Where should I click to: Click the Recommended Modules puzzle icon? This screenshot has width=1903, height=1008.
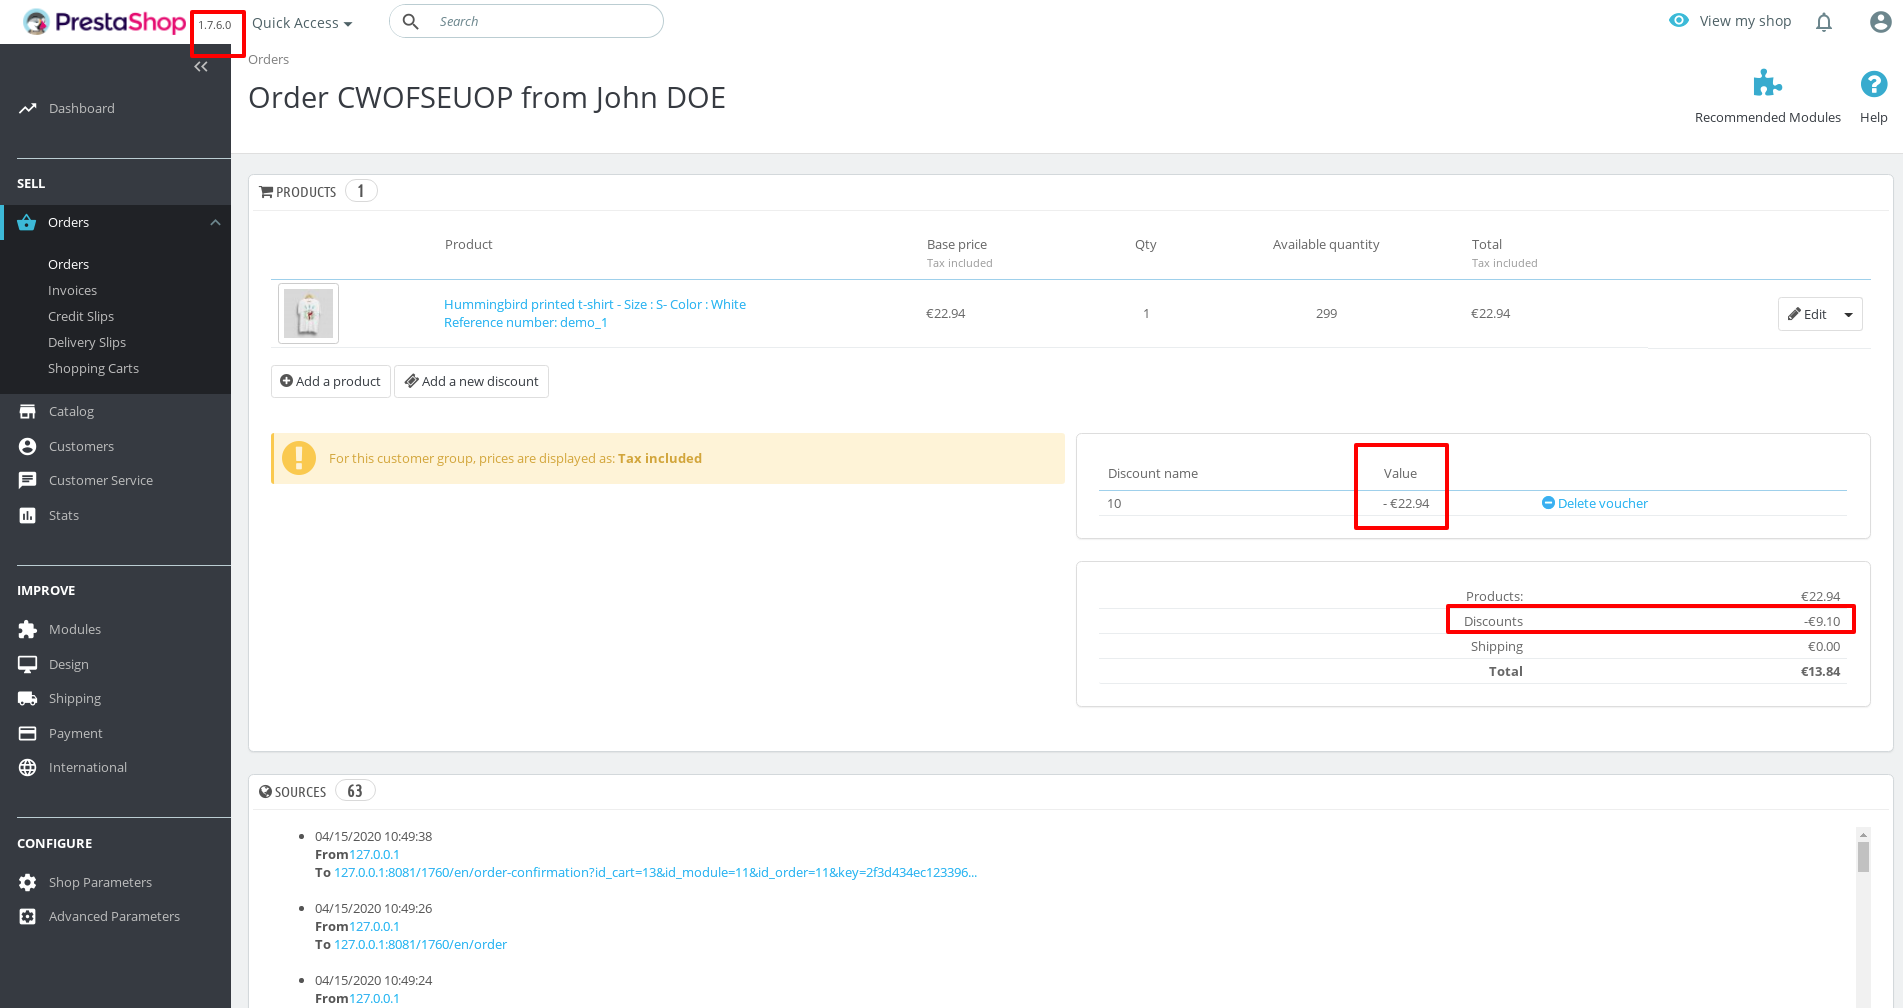pyautogui.click(x=1767, y=84)
